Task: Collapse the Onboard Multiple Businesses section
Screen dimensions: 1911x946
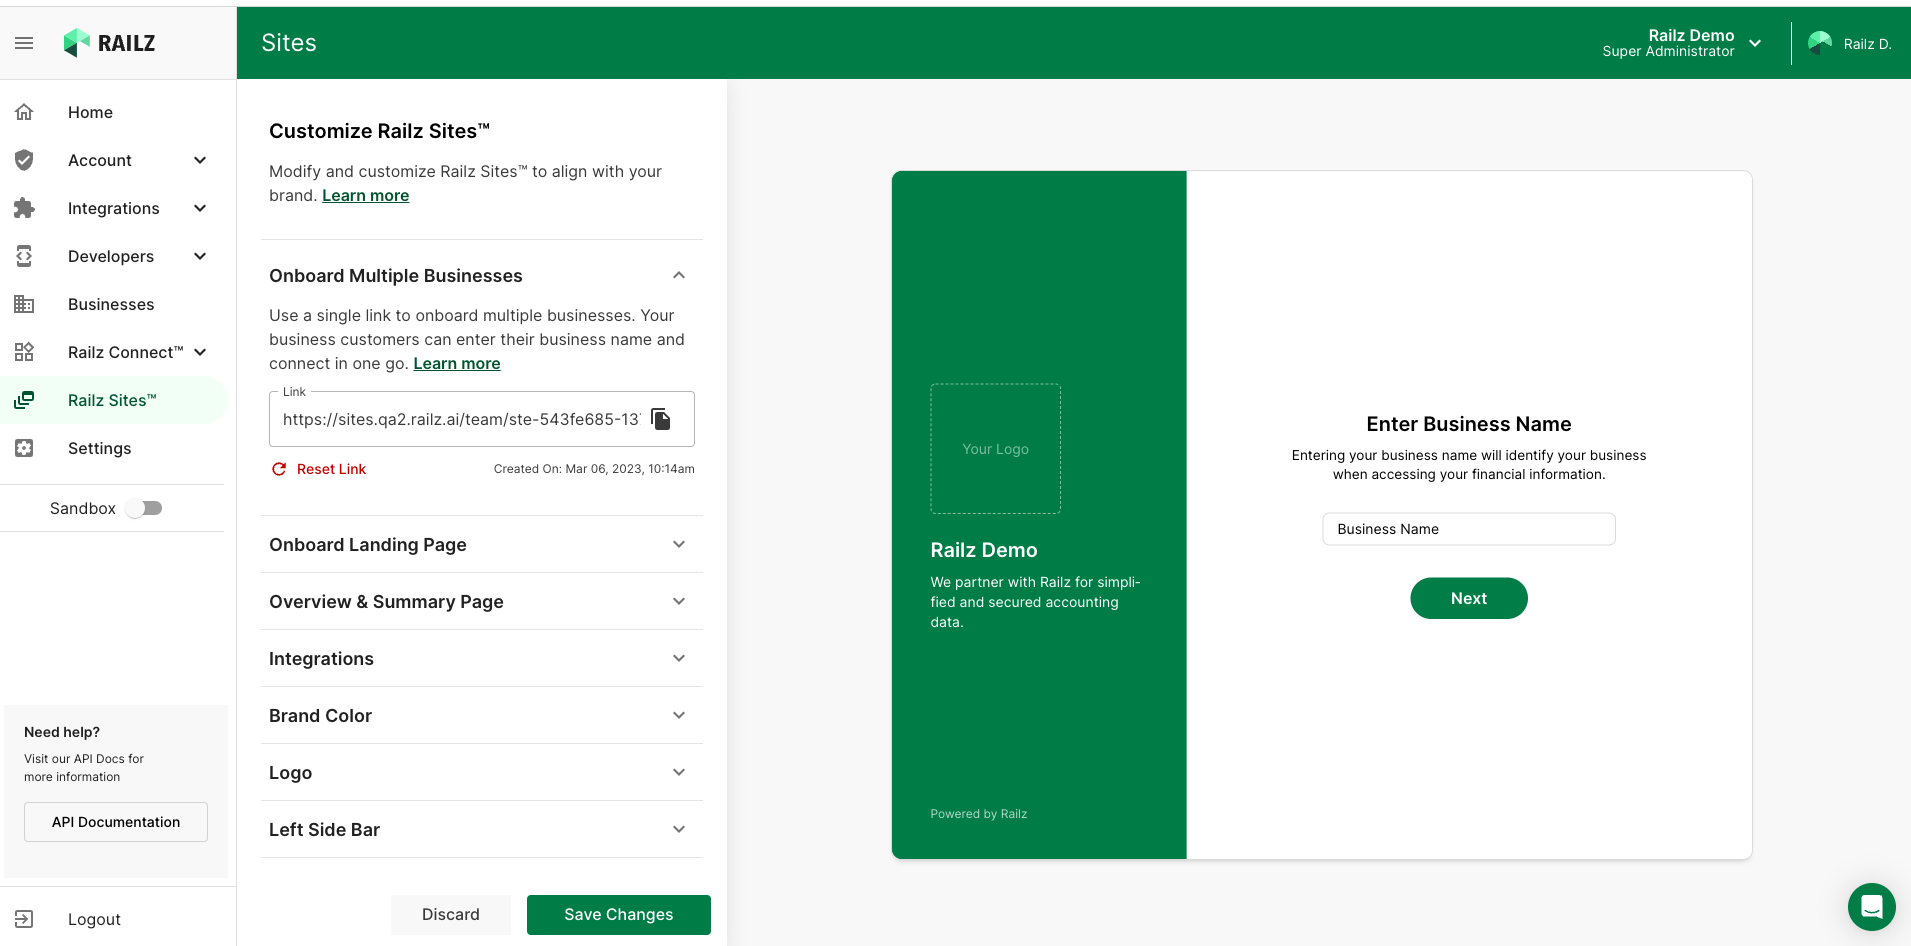Action: coord(679,275)
